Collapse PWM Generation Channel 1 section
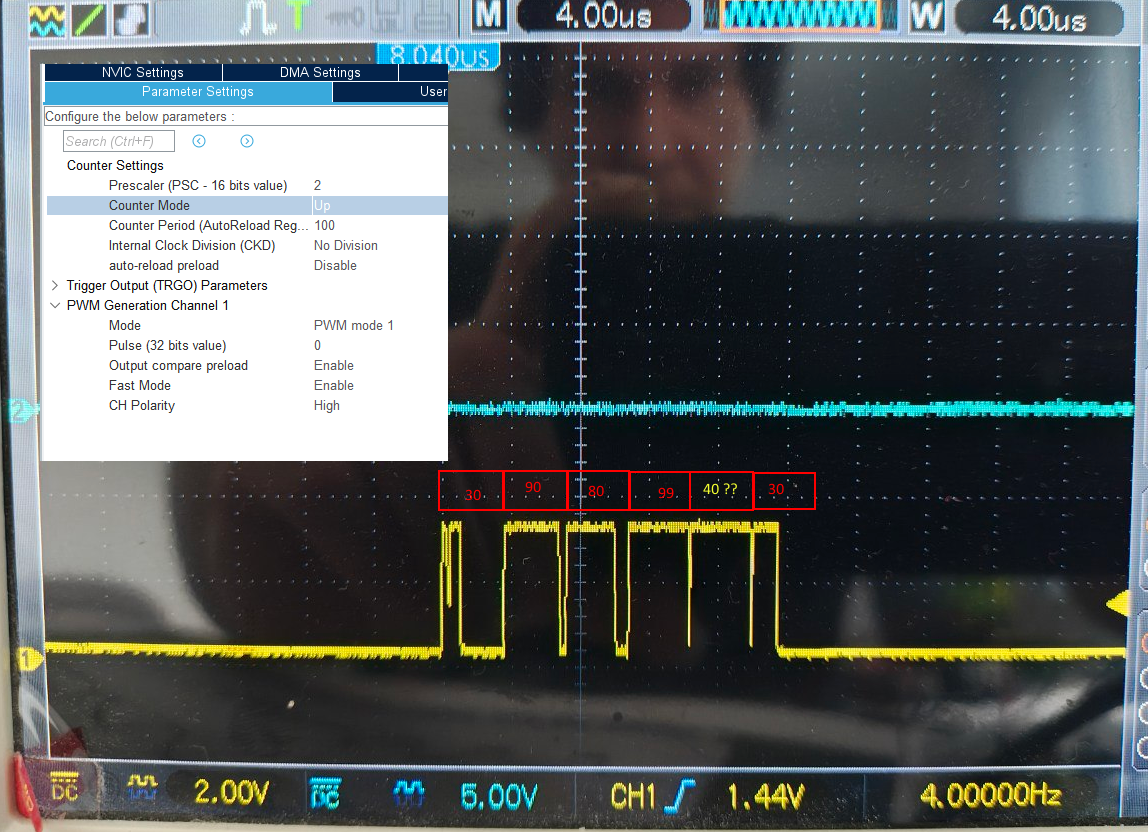 55,305
